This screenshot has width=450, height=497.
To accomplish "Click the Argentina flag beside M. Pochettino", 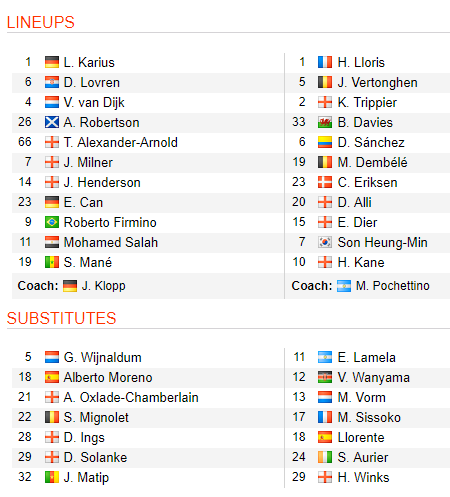I will tap(344, 286).
